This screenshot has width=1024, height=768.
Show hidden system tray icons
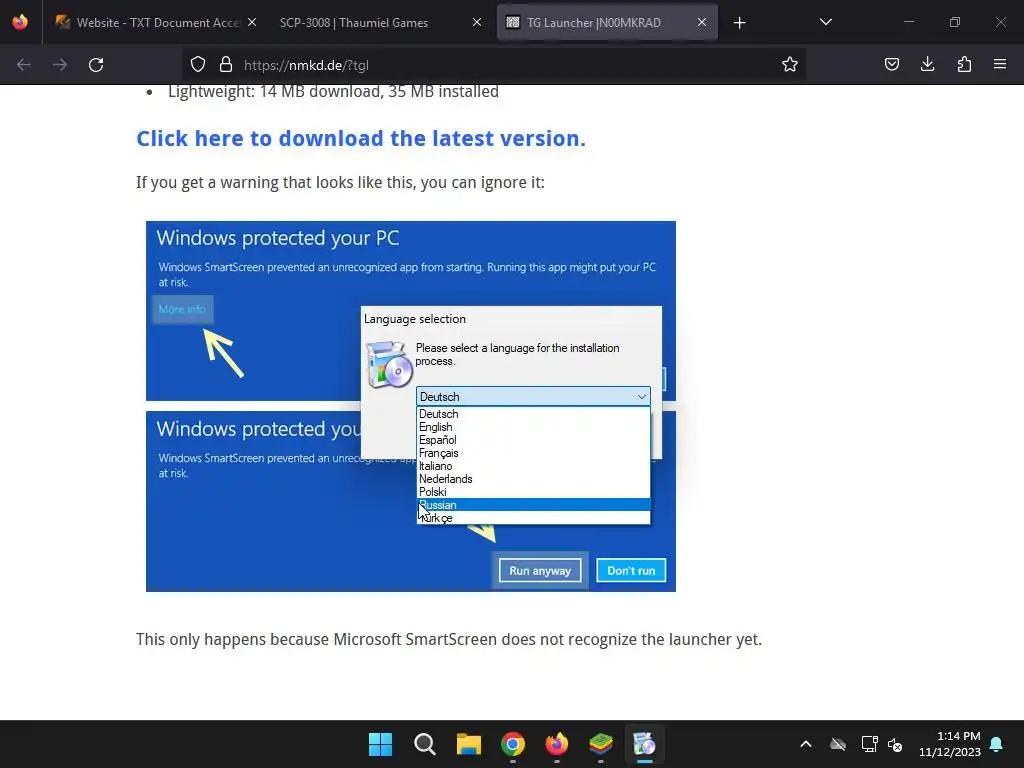806,744
